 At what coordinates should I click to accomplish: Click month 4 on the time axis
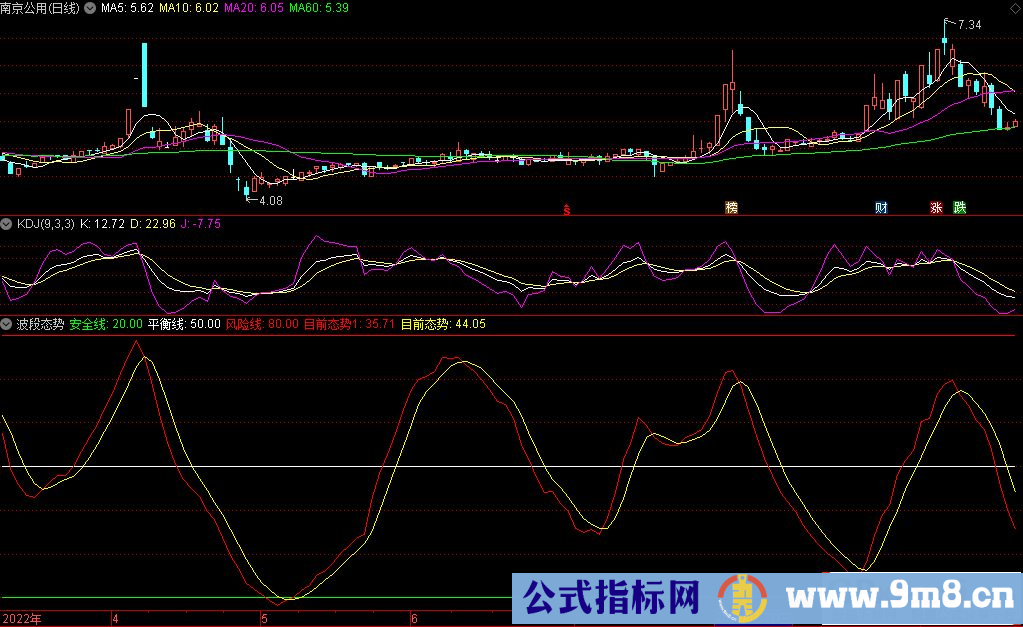pos(115,619)
